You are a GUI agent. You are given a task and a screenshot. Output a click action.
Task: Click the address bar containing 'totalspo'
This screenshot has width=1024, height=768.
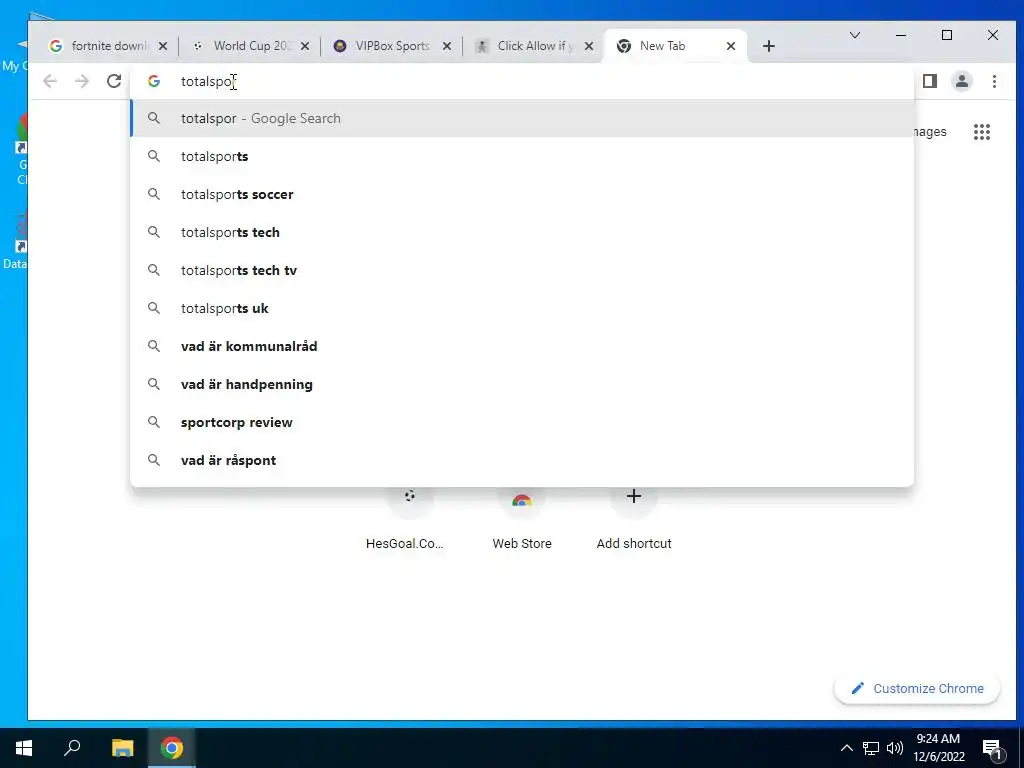tap(522, 81)
